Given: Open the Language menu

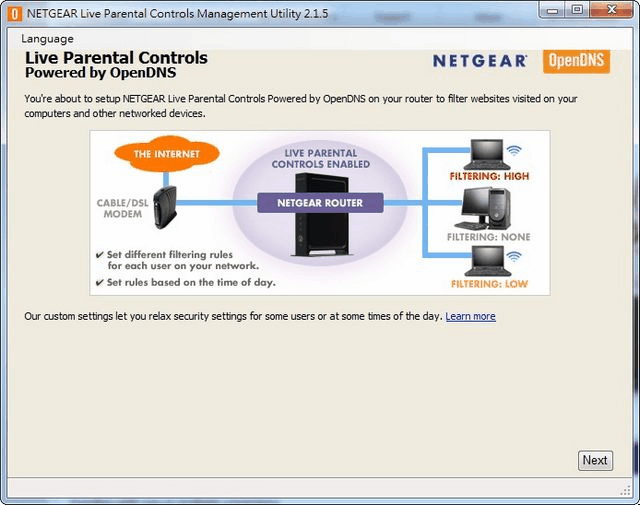Looking at the screenshot, I should tap(47, 39).
